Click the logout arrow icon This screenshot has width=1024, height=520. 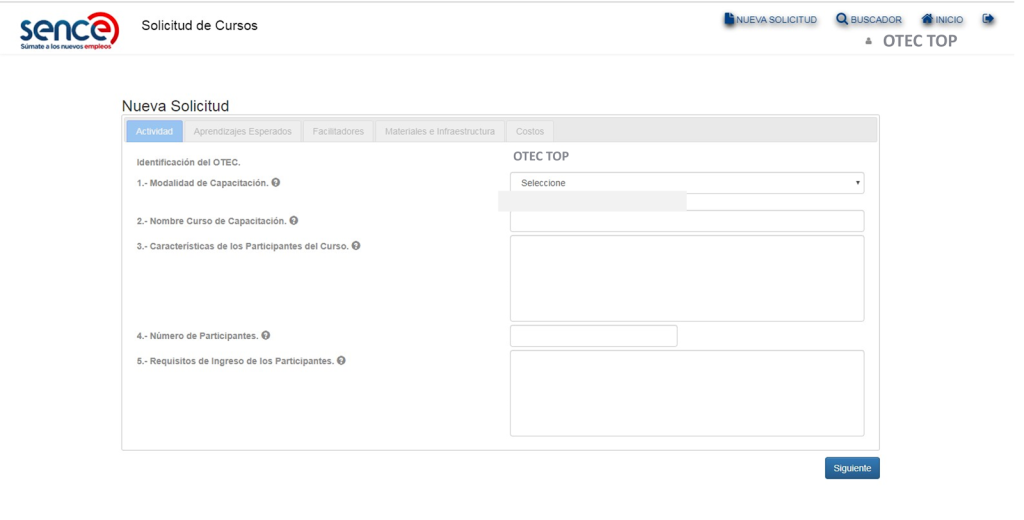click(x=988, y=19)
